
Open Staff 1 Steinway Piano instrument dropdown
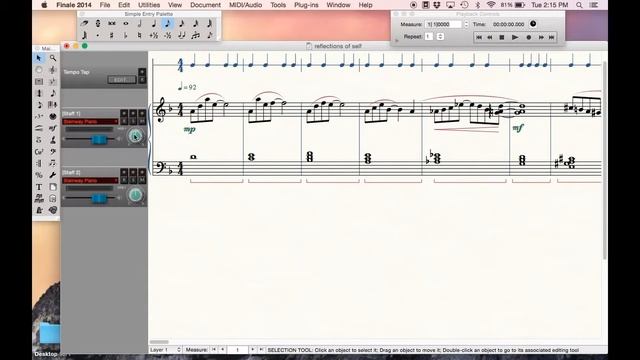click(90, 122)
